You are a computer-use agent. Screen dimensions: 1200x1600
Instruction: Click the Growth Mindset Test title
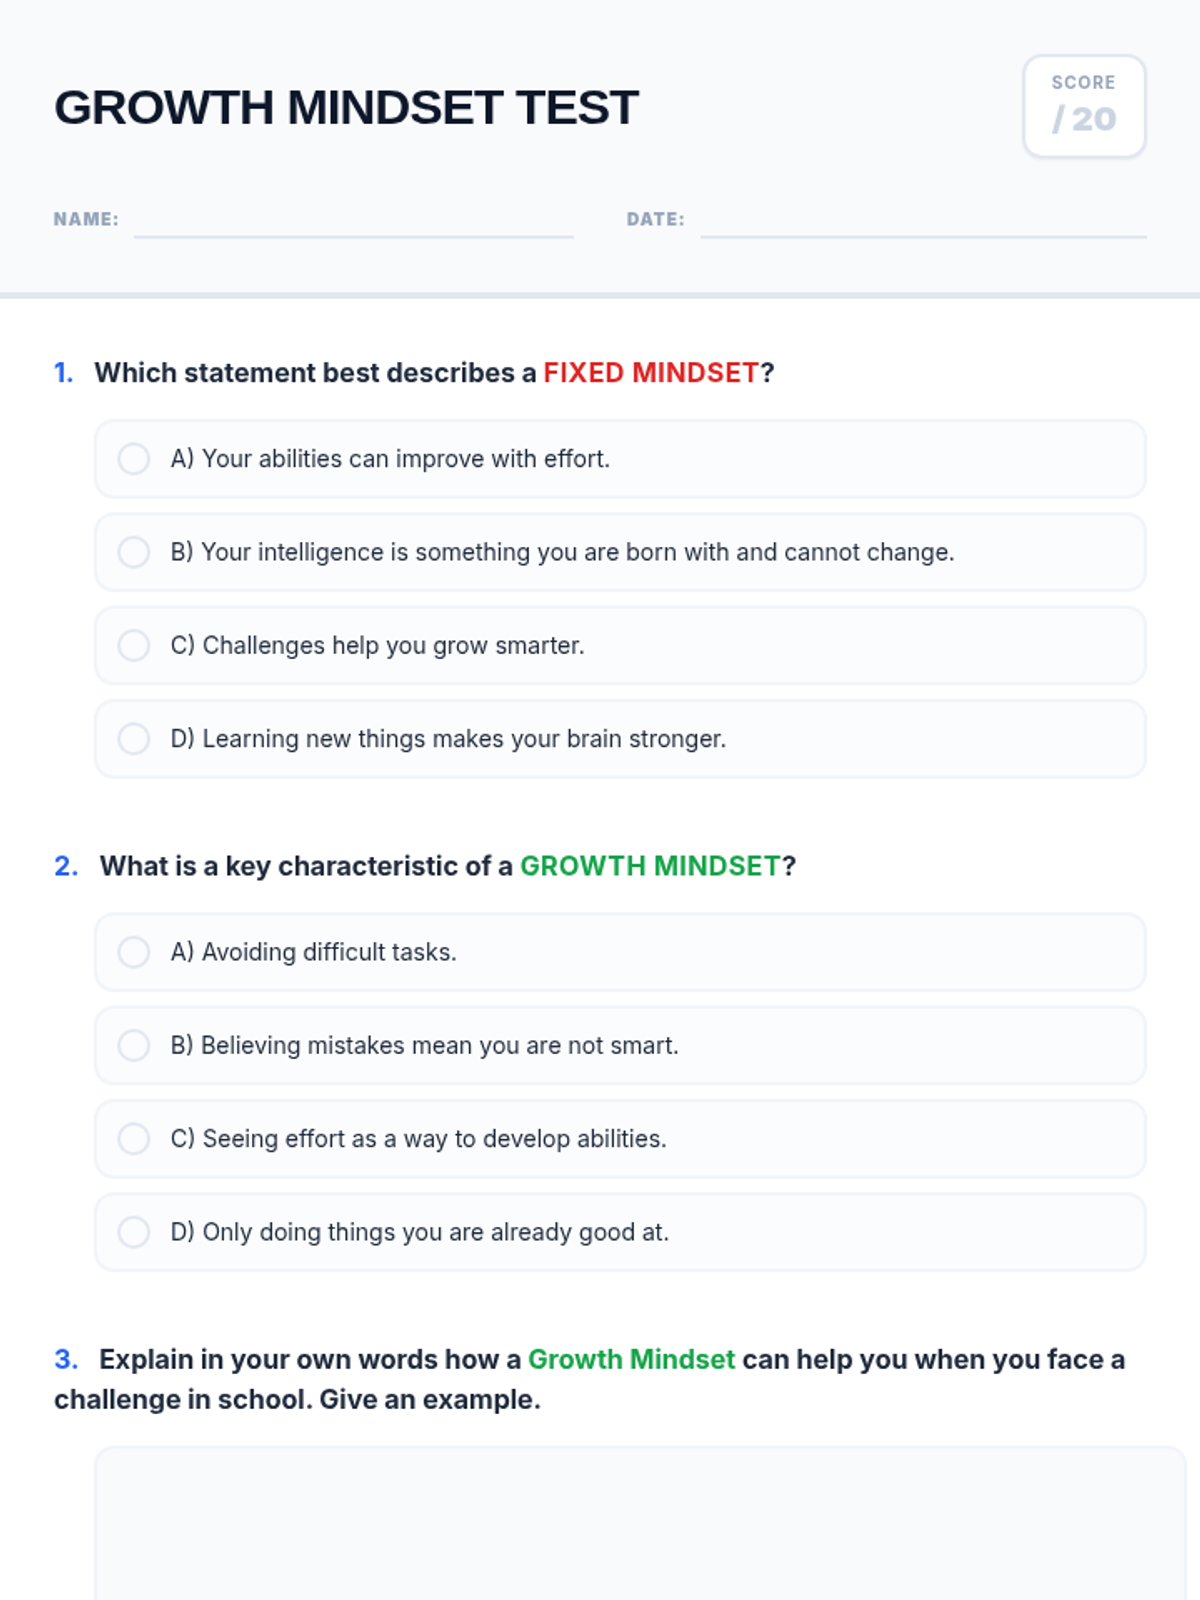click(x=346, y=107)
